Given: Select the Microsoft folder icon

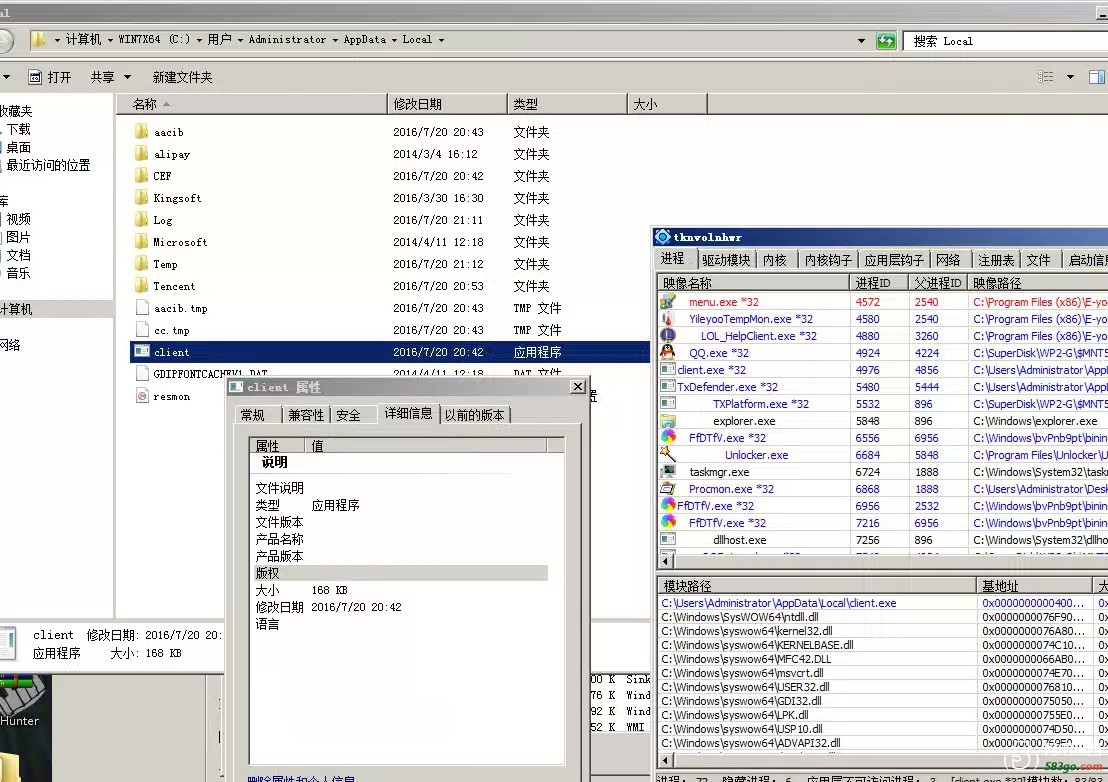Looking at the screenshot, I should click(141, 242).
